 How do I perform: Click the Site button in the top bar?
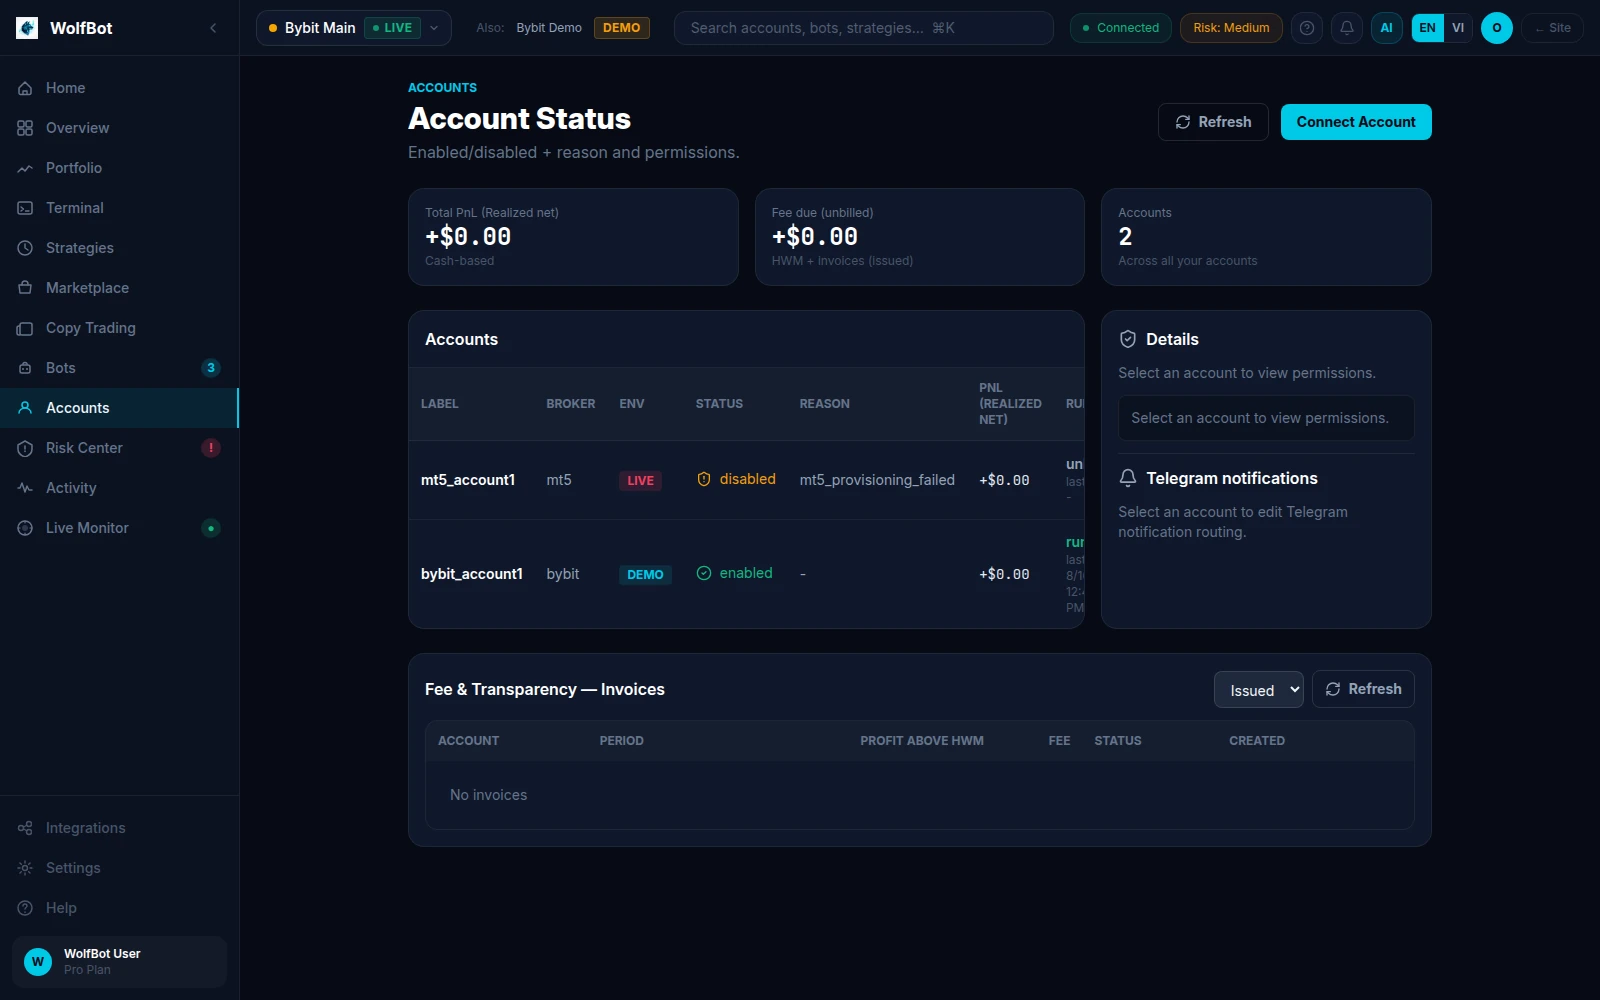point(1553,28)
